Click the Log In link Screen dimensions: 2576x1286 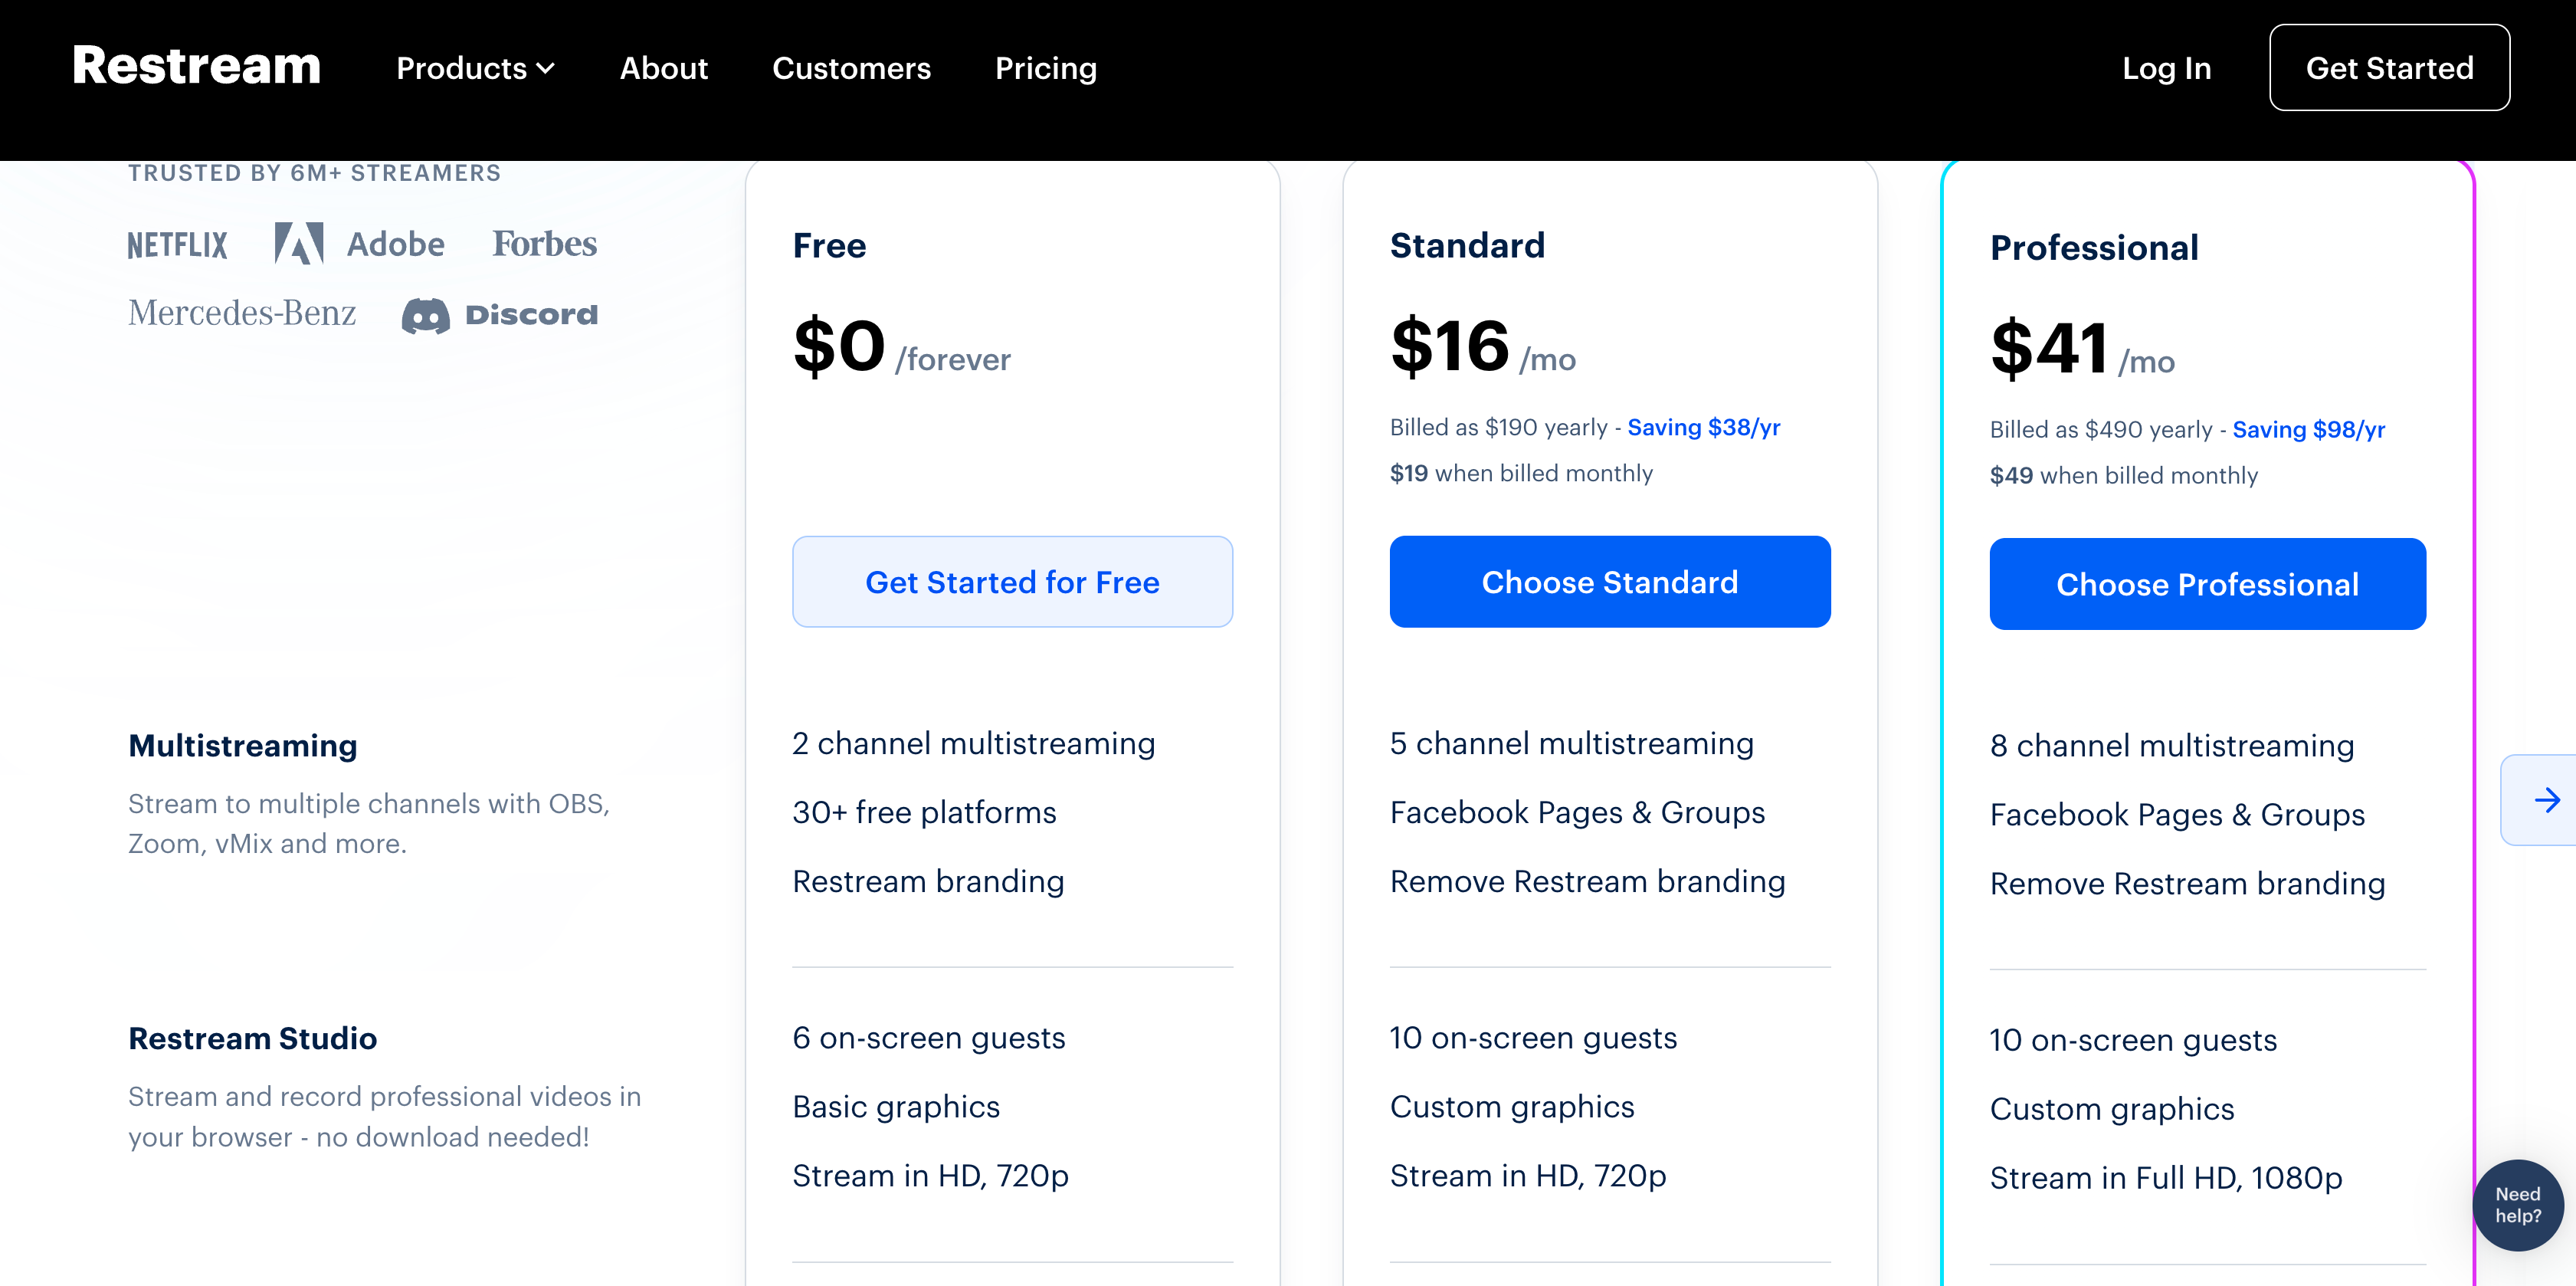(2166, 68)
